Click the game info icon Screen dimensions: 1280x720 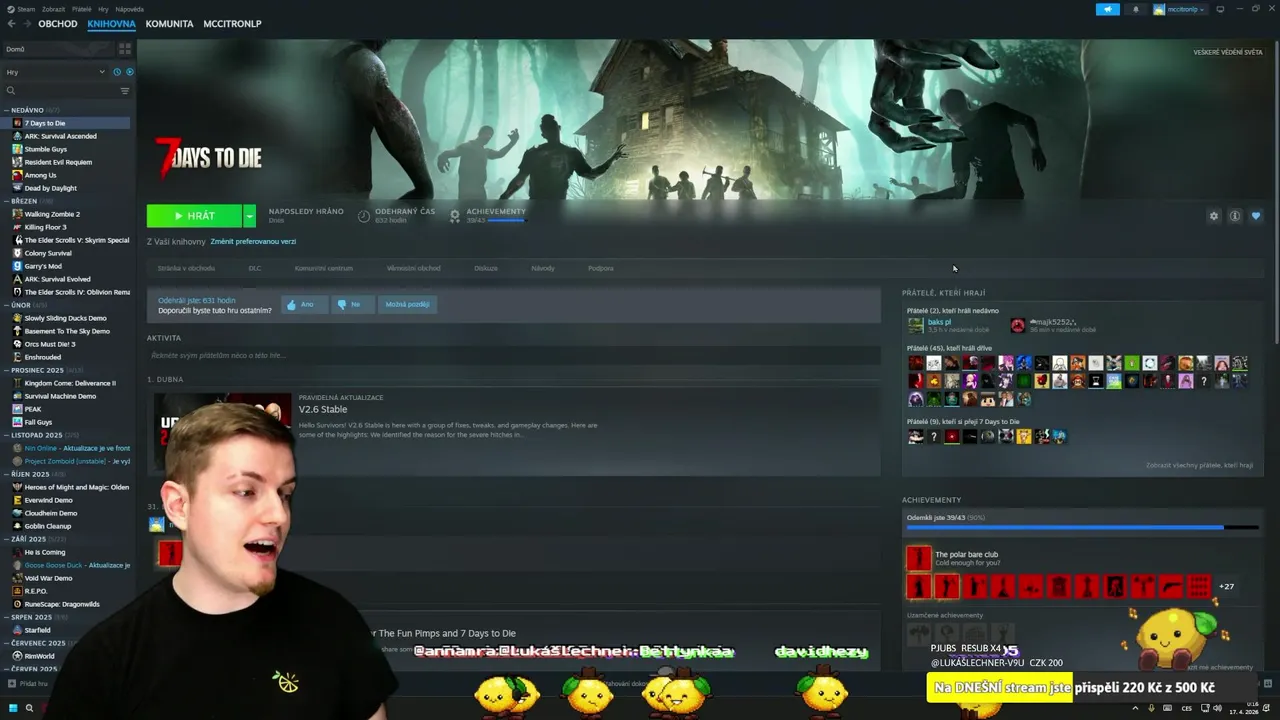click(x=1235, y=216)
